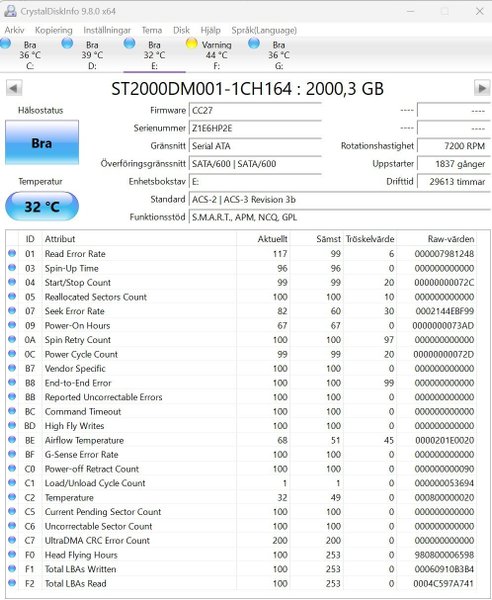This screenshot has height=600, width=492.
Task: Click blue status dot for Read Error Rate
Action: (12, 253)
